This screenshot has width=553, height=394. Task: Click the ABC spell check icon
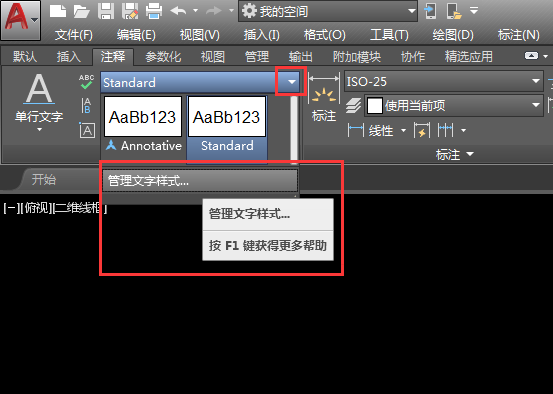click(x=86, y=81)
